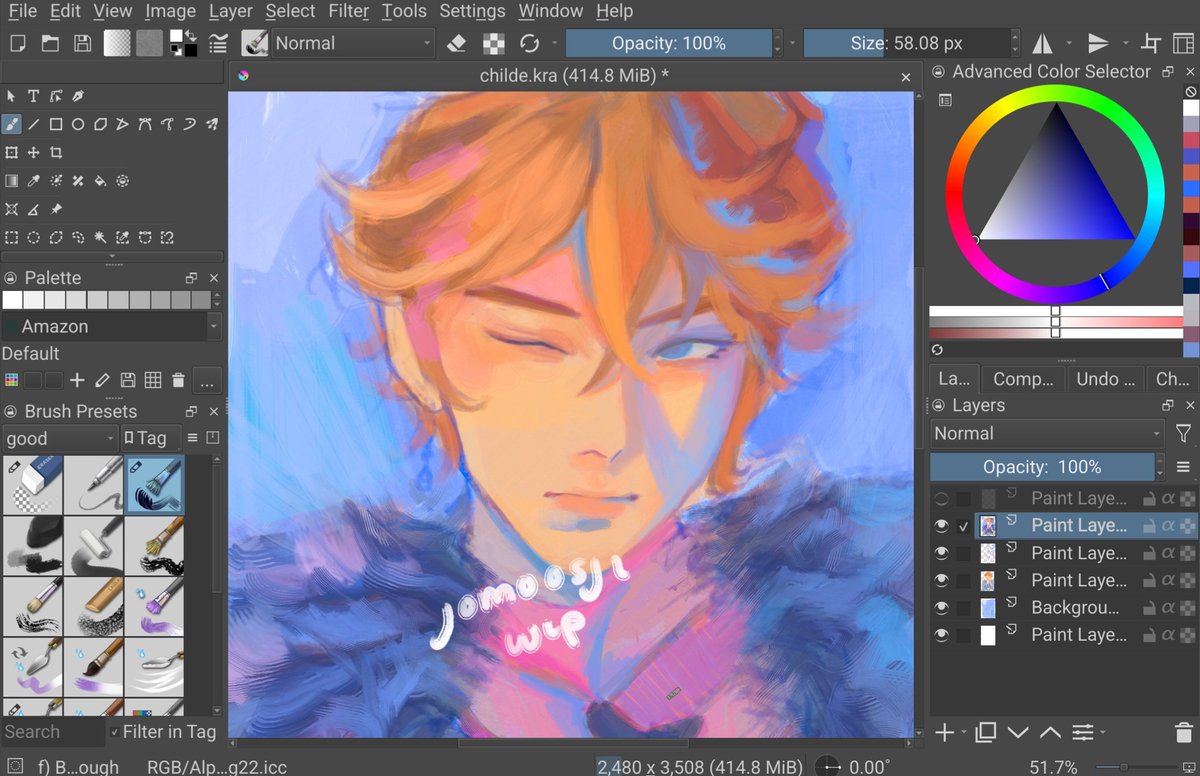The height and width of the screenshot is (776, 1200).
Task: Click the palette '...' options button
Action: click(x=207, y=380)
